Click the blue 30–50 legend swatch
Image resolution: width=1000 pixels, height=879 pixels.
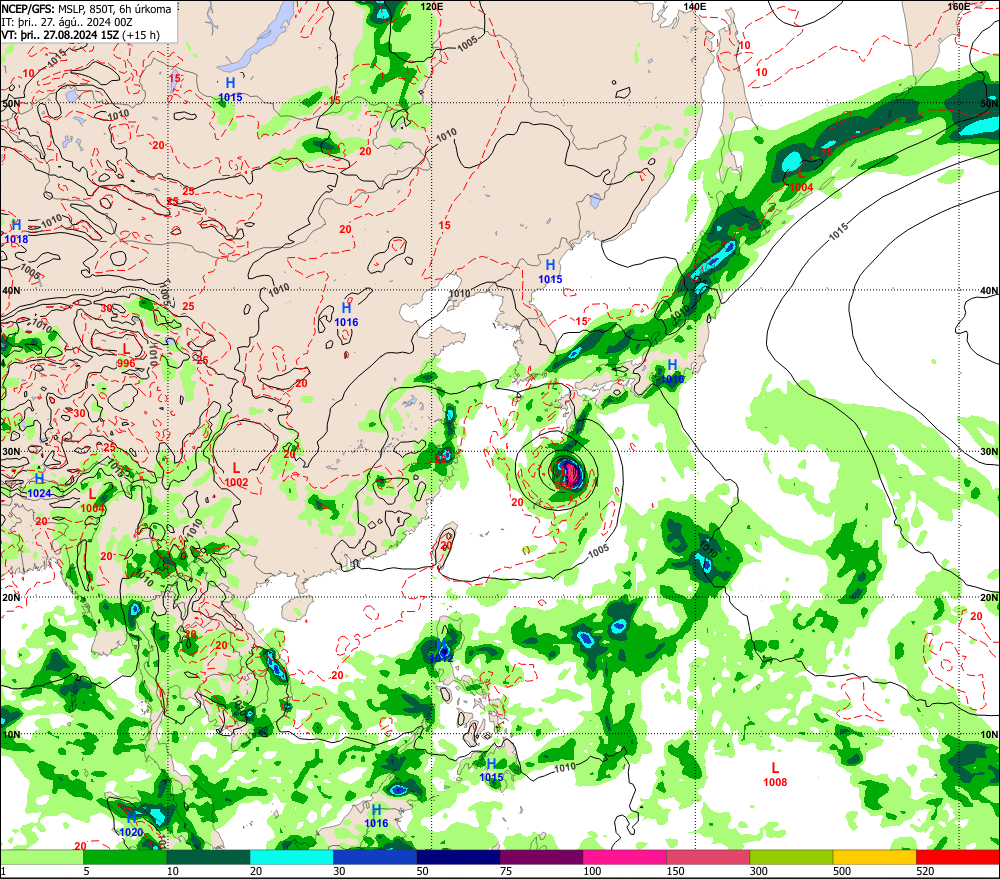tap(375, 857)
